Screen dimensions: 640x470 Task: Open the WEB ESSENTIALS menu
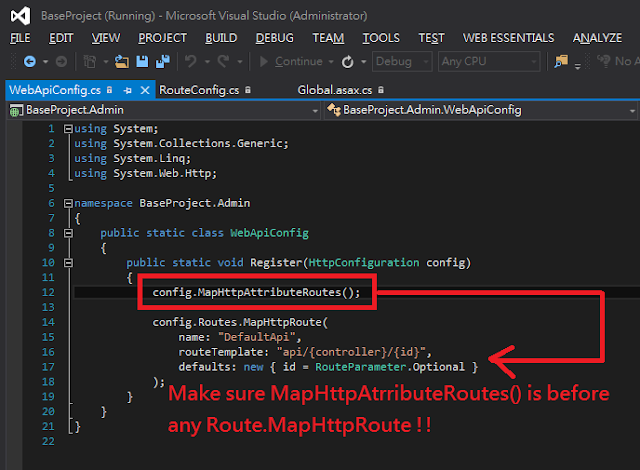point(508,38)
